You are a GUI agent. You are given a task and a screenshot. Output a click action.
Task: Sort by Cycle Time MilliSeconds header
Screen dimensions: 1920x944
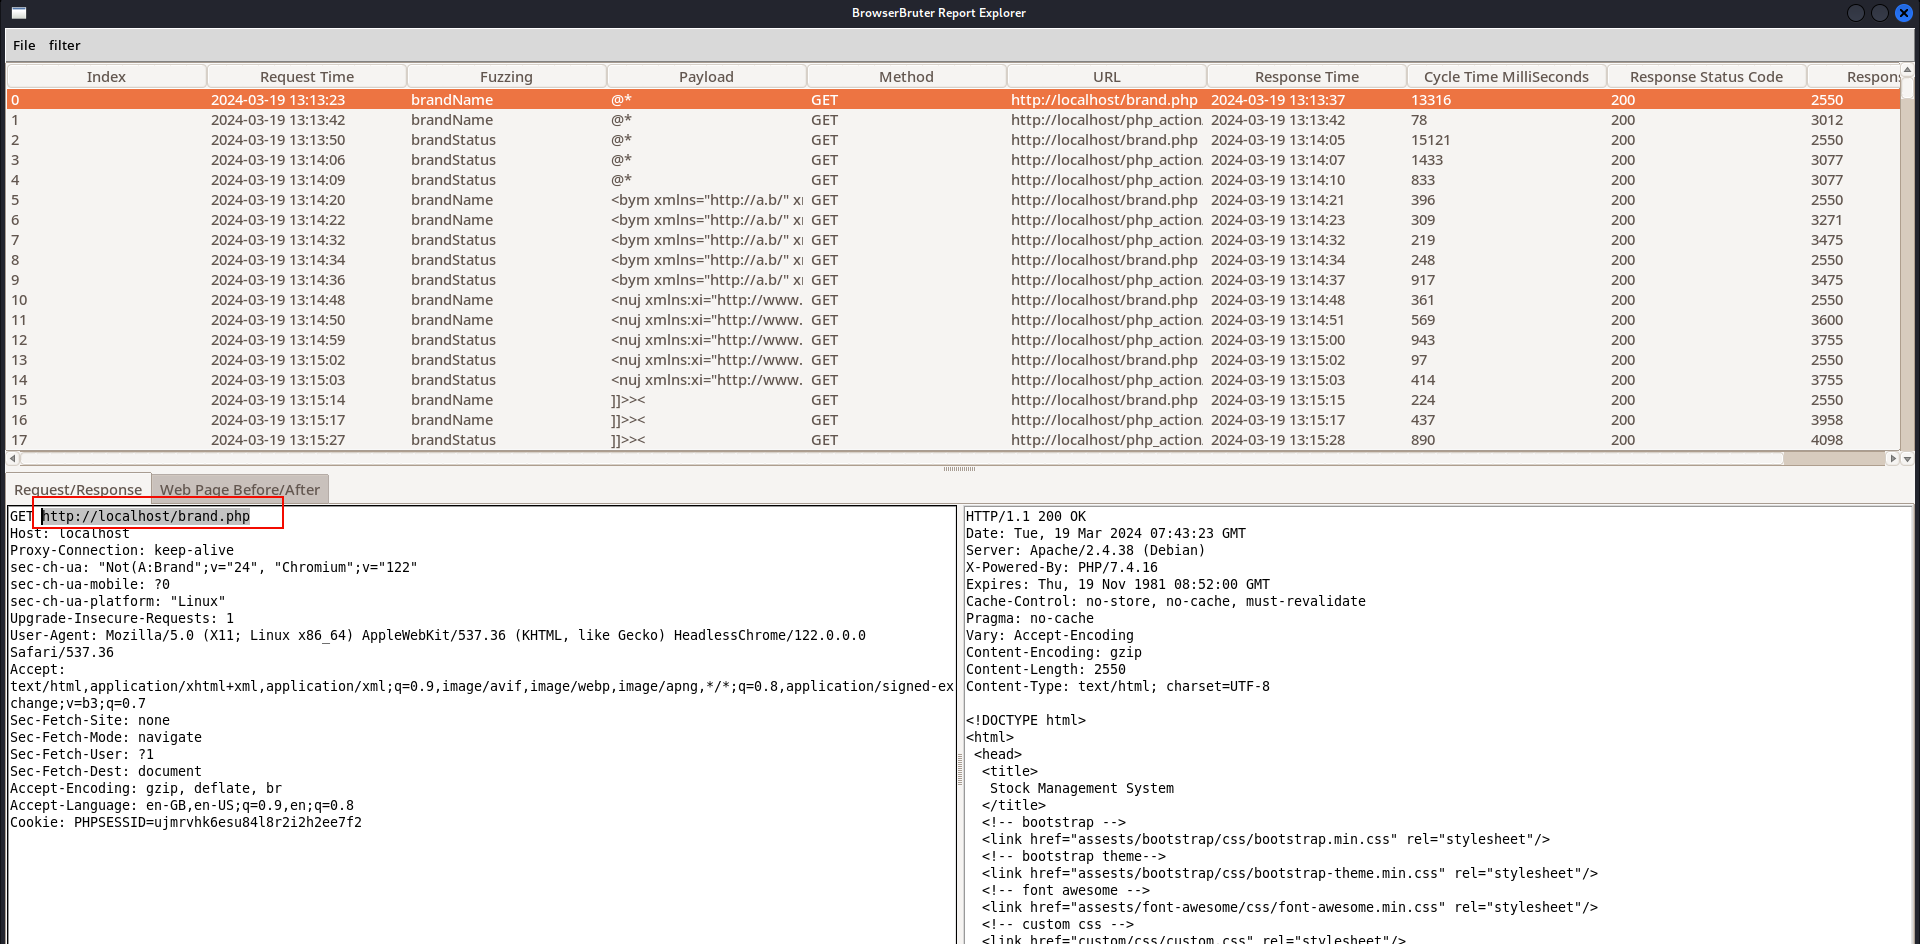(x=1506, y=77)
